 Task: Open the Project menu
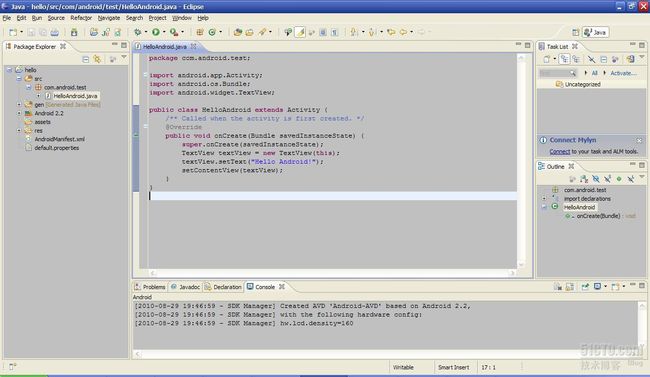(158, 18)
